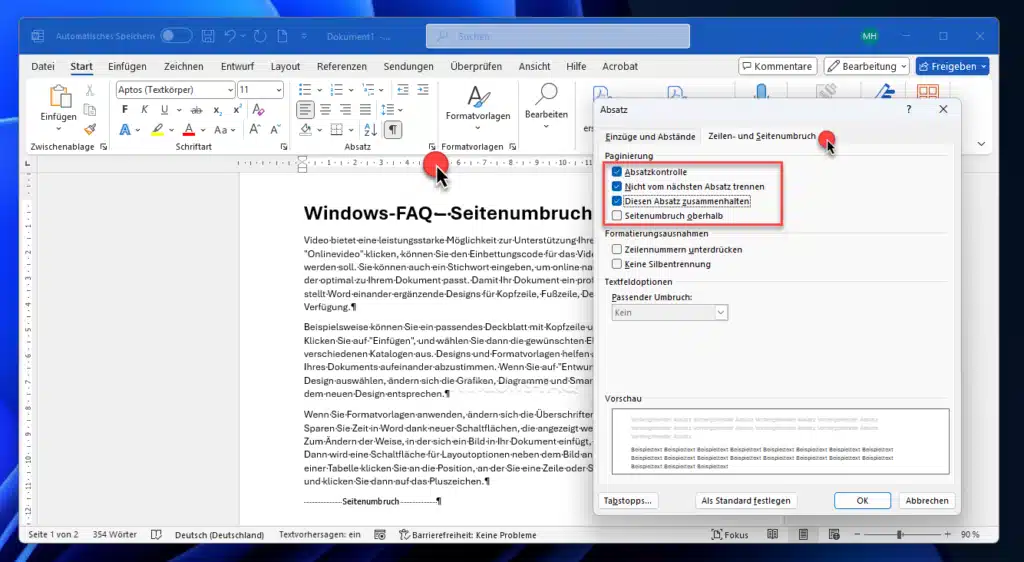Screen dimensions: 1024x562
Task: Click the Kommentare button
Action: click(x=777, y=66)
